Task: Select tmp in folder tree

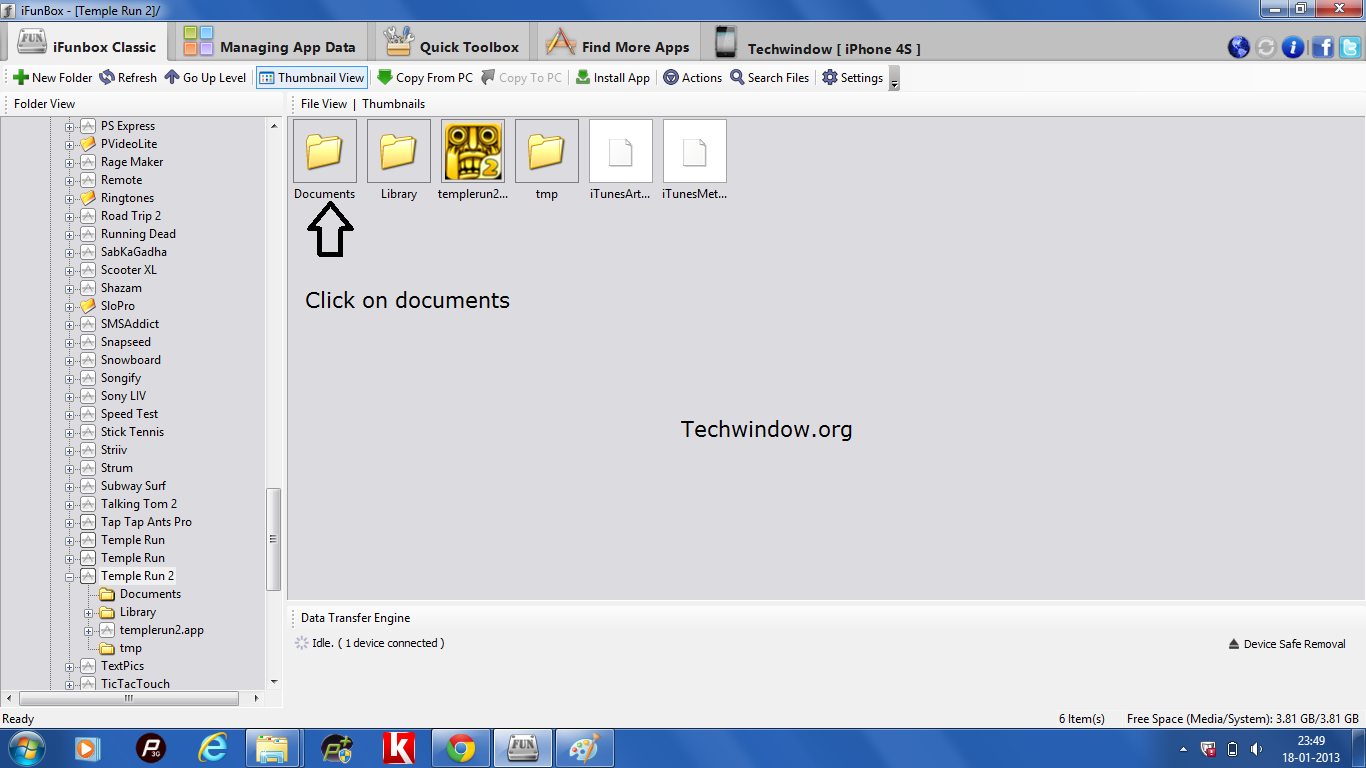Action: pos(131,648)
